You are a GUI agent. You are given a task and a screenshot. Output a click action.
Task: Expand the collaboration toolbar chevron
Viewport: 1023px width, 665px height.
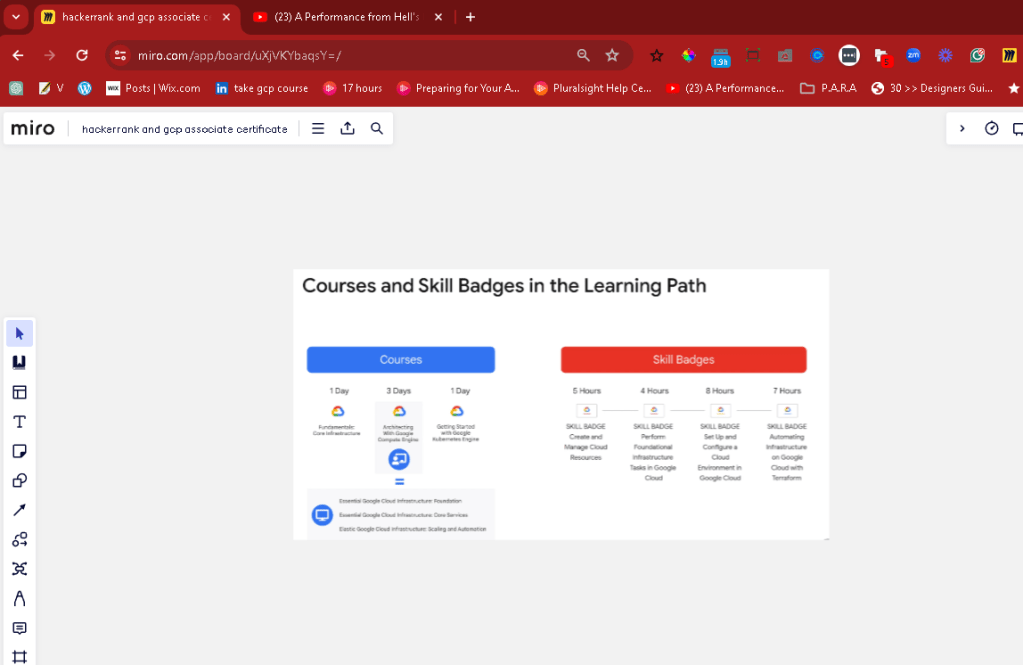[x=962, y=129]
